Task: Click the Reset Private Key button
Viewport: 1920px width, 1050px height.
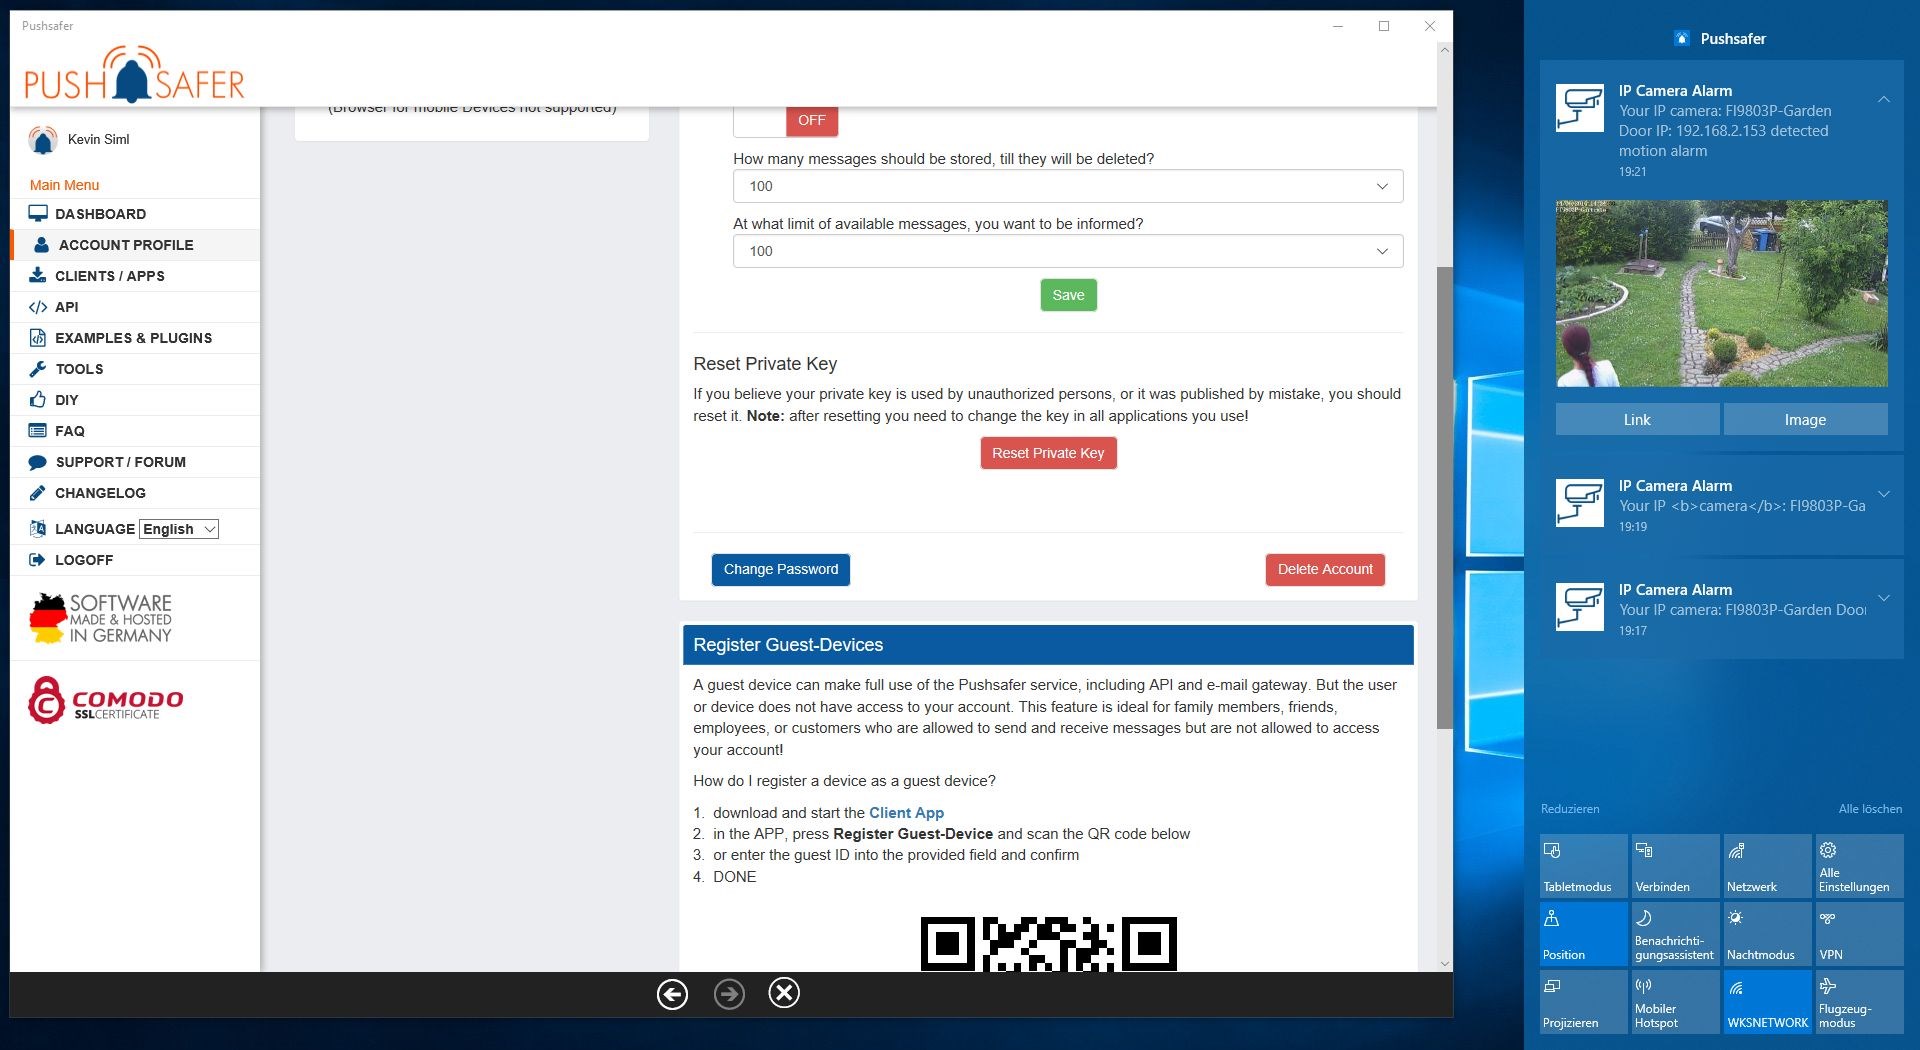Action: click(x=1048, y=453)
